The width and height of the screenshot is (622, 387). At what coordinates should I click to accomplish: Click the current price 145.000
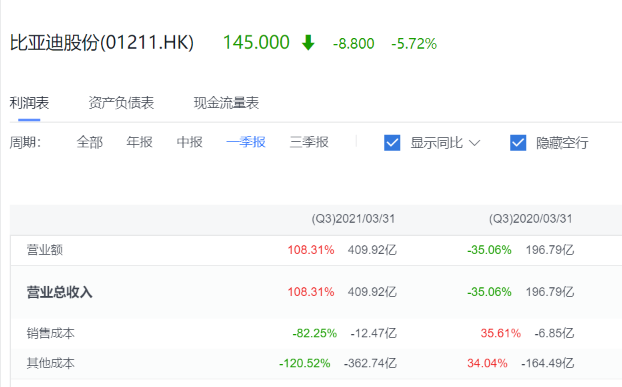click(256, 42)
